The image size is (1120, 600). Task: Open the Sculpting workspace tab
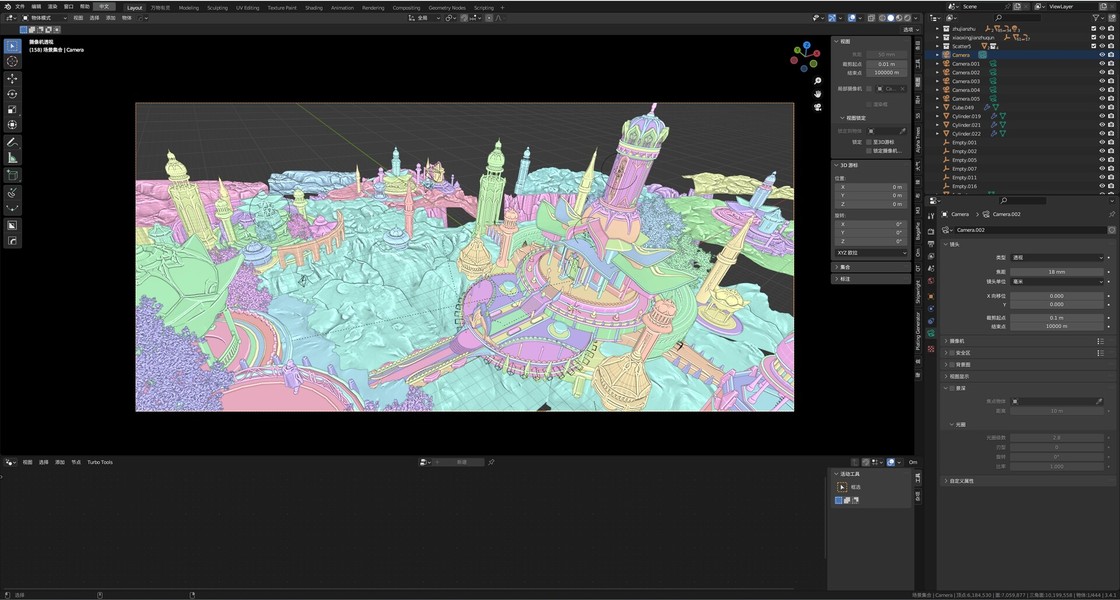[217, 8]
